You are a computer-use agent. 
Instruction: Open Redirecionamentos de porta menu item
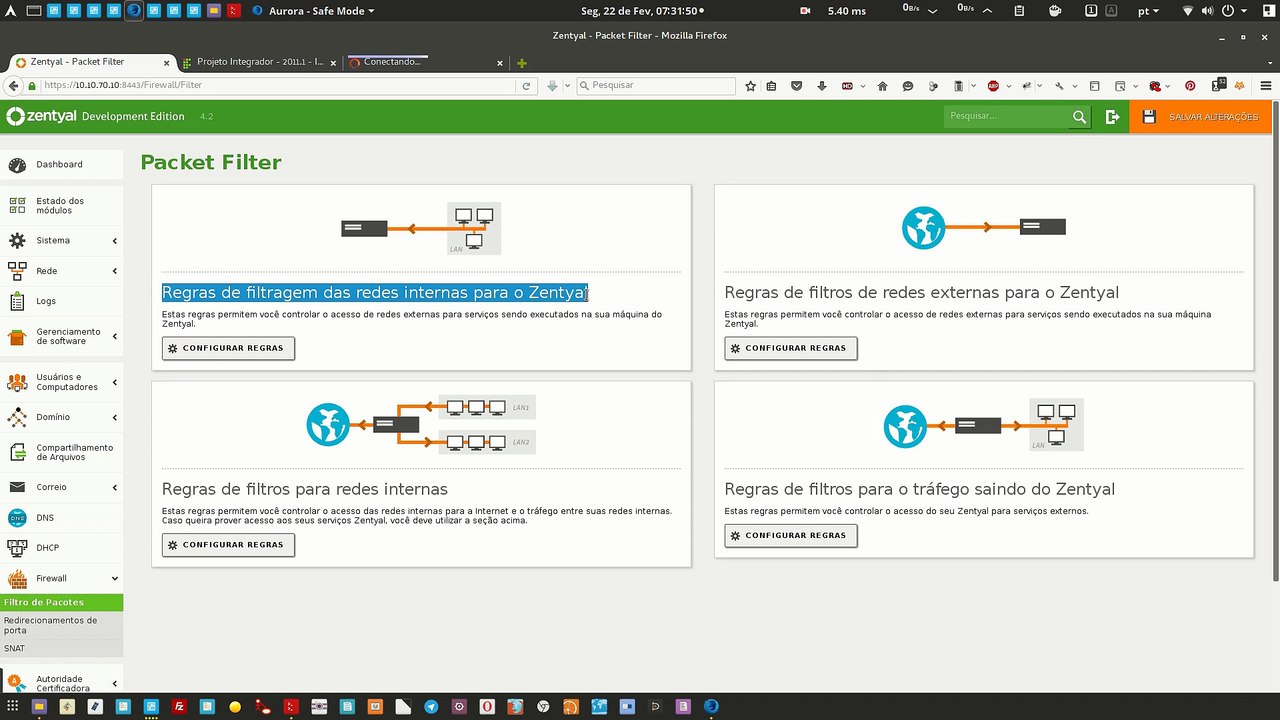tap(61, 626)
